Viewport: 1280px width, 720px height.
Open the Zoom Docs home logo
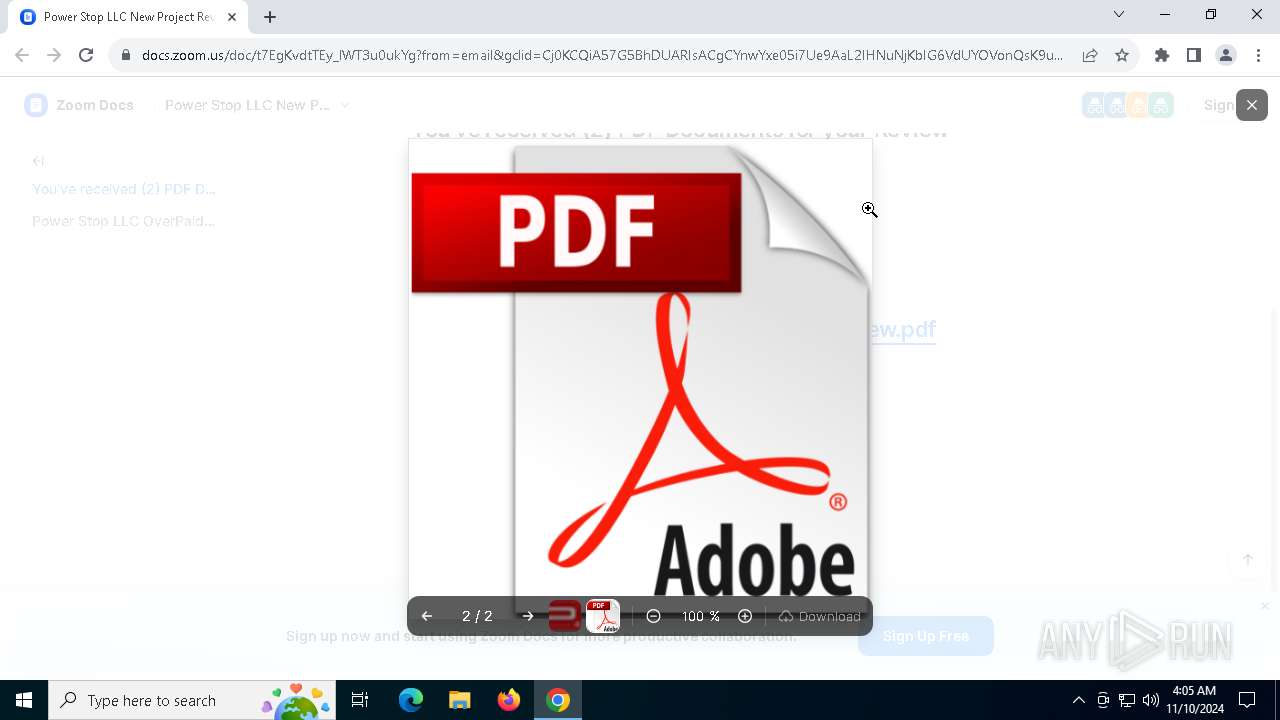pyautogui.click(x=80, y=105)
